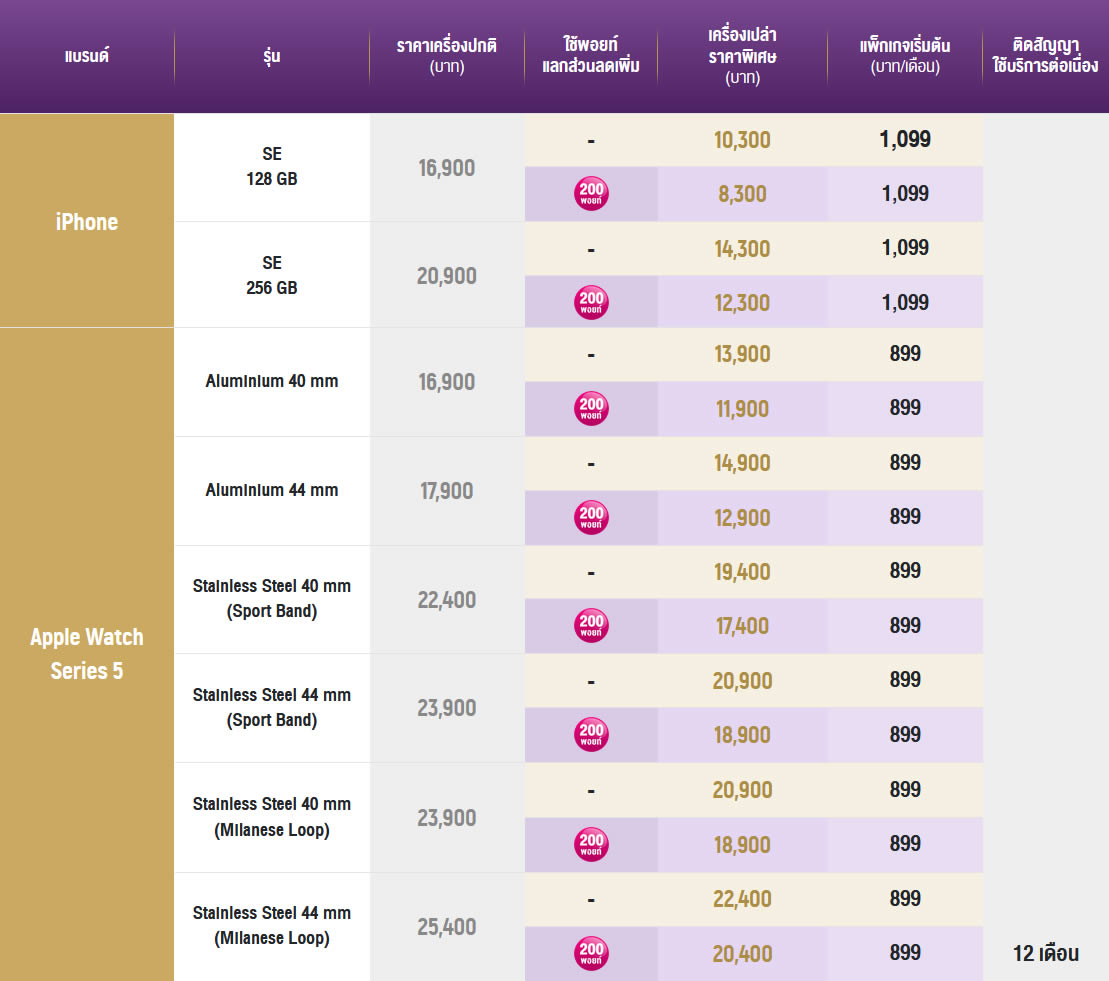Click the แพ็กเกจเริ่มต้น (บาท/เดือน) column header
This screenshot has width=1109, height=981.
tap(905, 56)
